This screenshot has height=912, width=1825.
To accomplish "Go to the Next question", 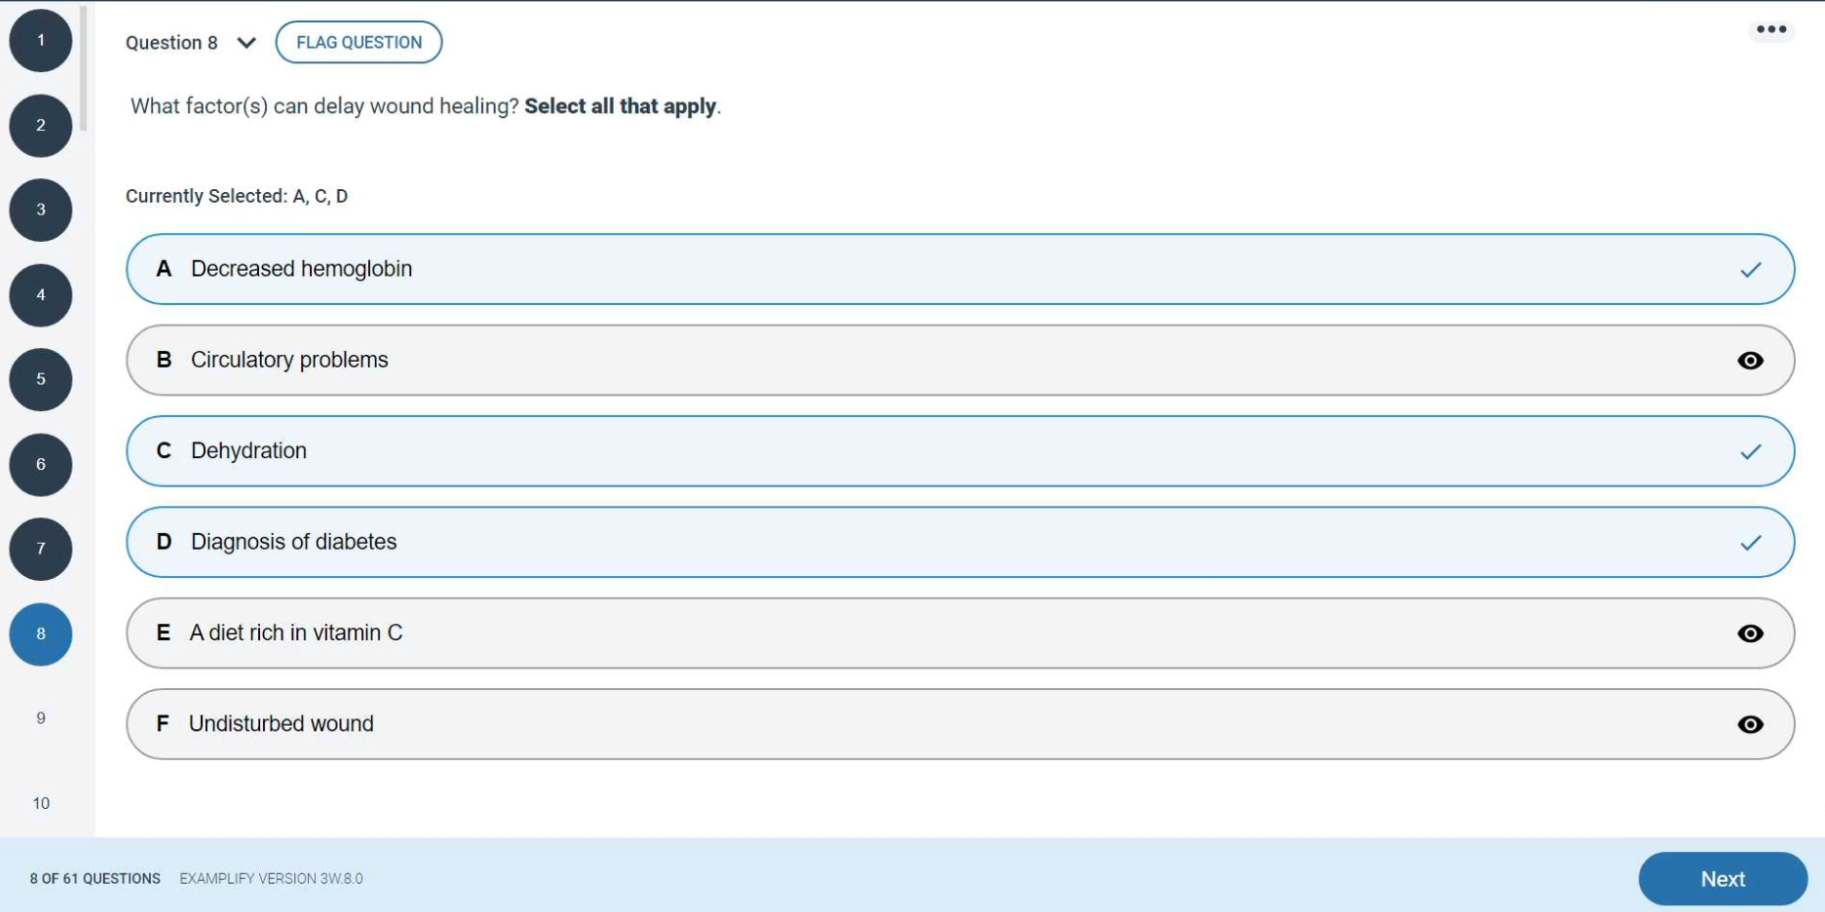I will point(1722,879).
